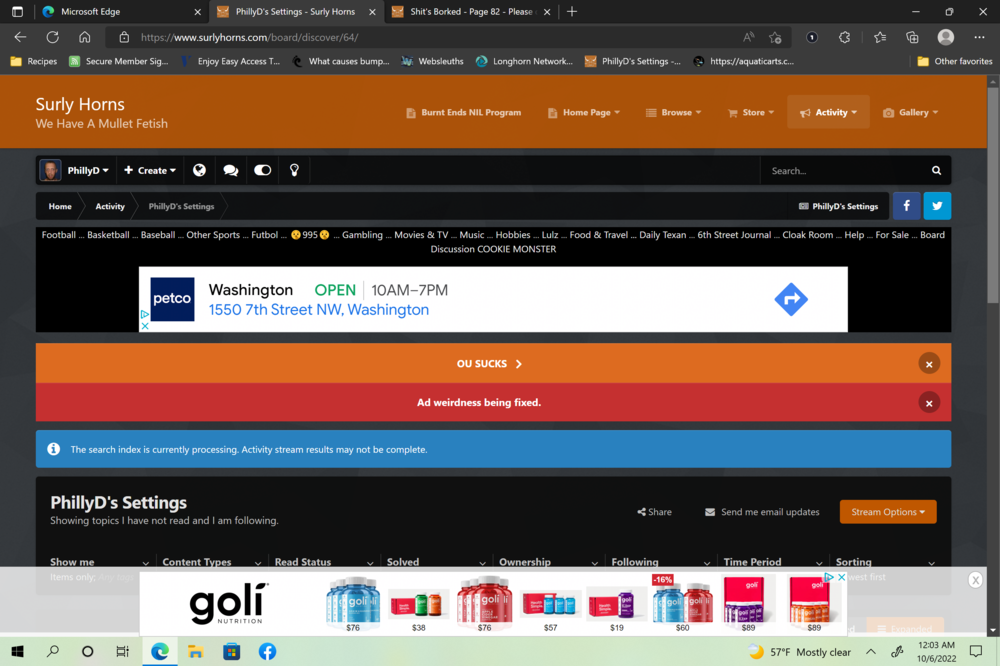Click Send me email updates
Screen dimensions: 1000x666
pos(762,512)
